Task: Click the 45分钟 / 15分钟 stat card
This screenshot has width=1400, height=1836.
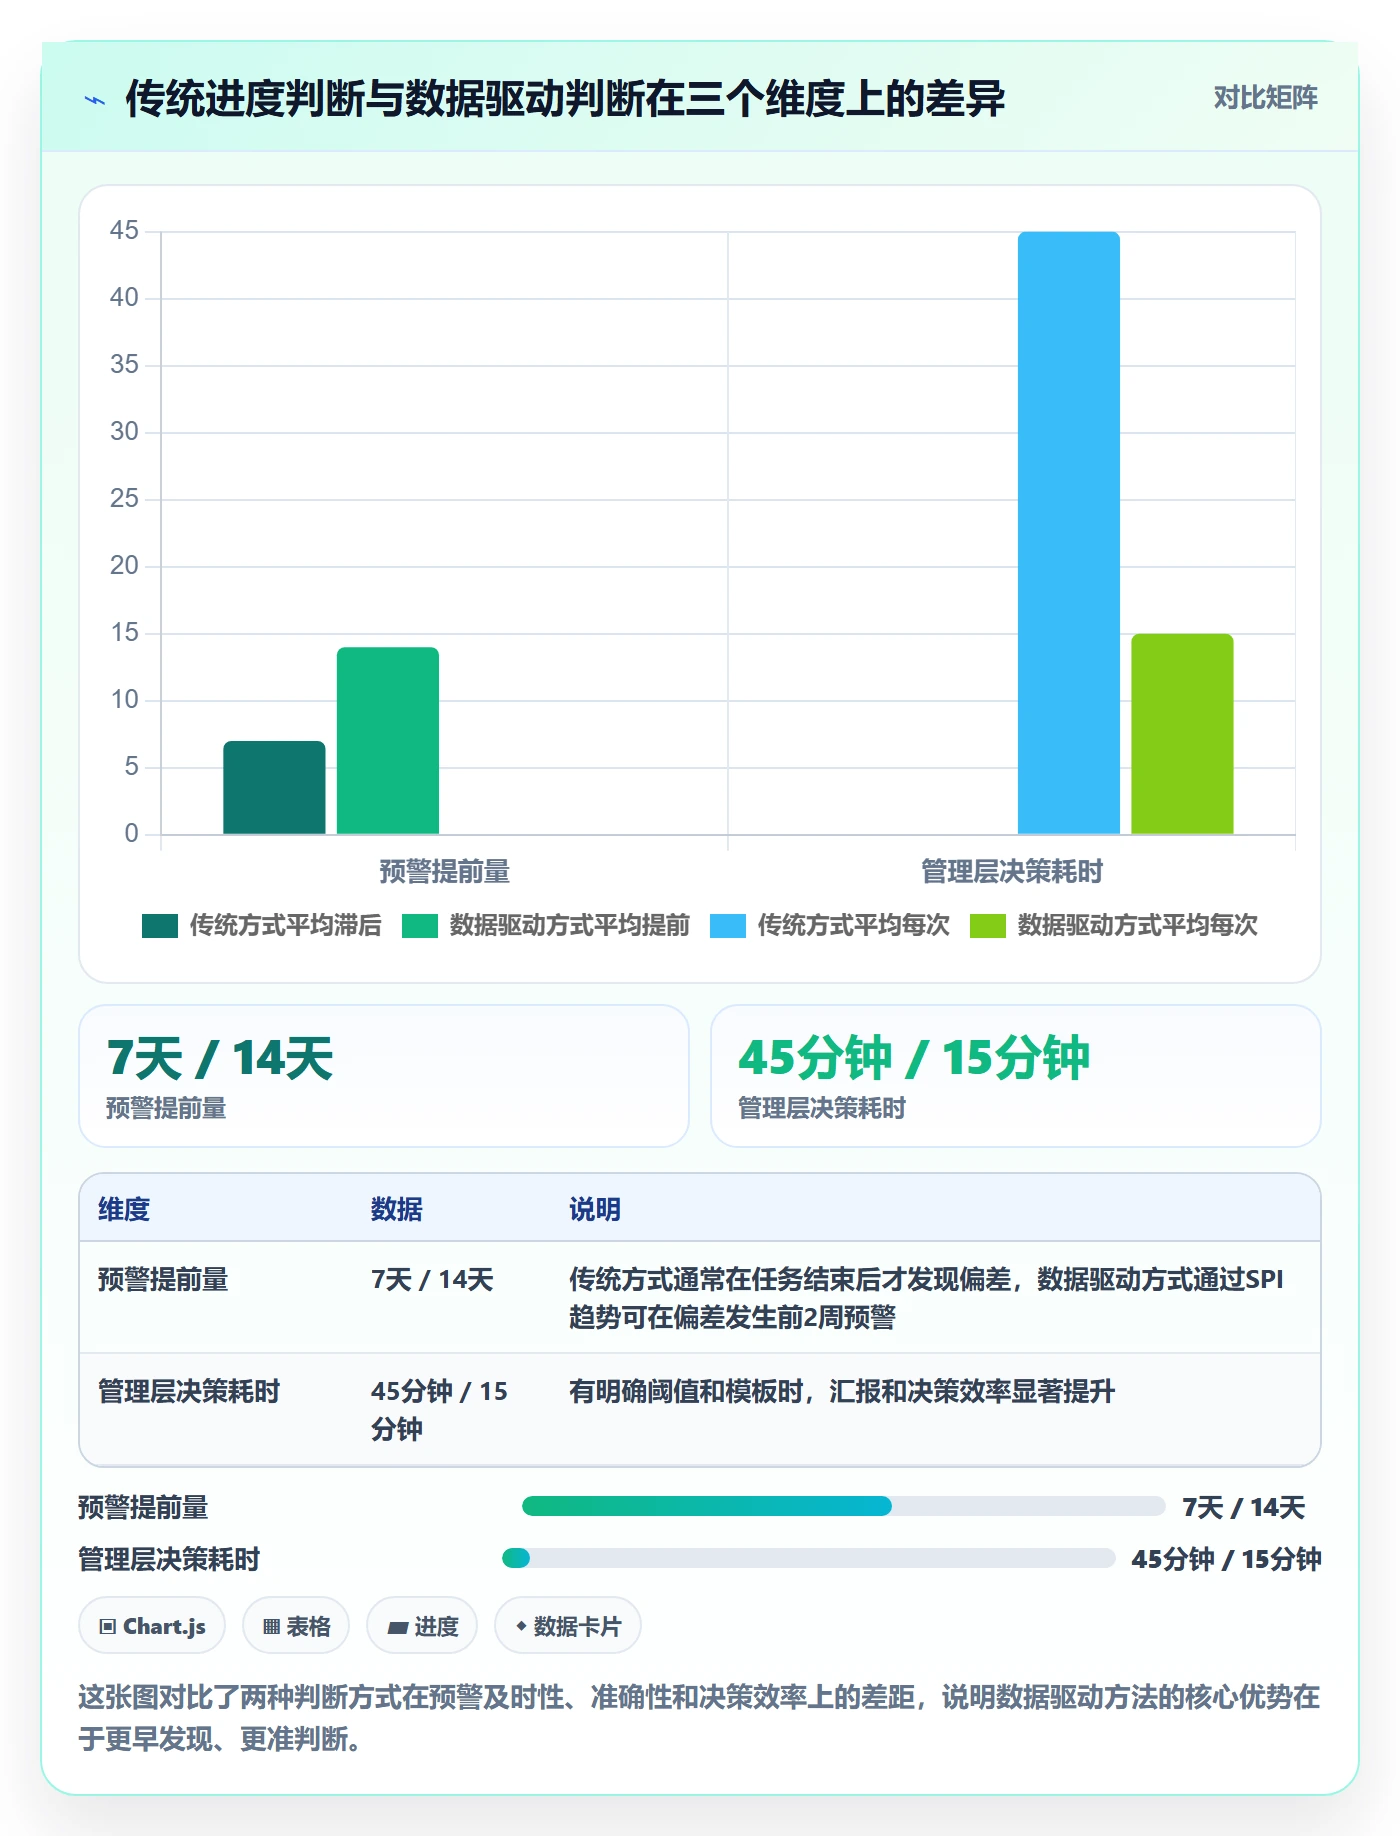Action: coord(1016,1076)
